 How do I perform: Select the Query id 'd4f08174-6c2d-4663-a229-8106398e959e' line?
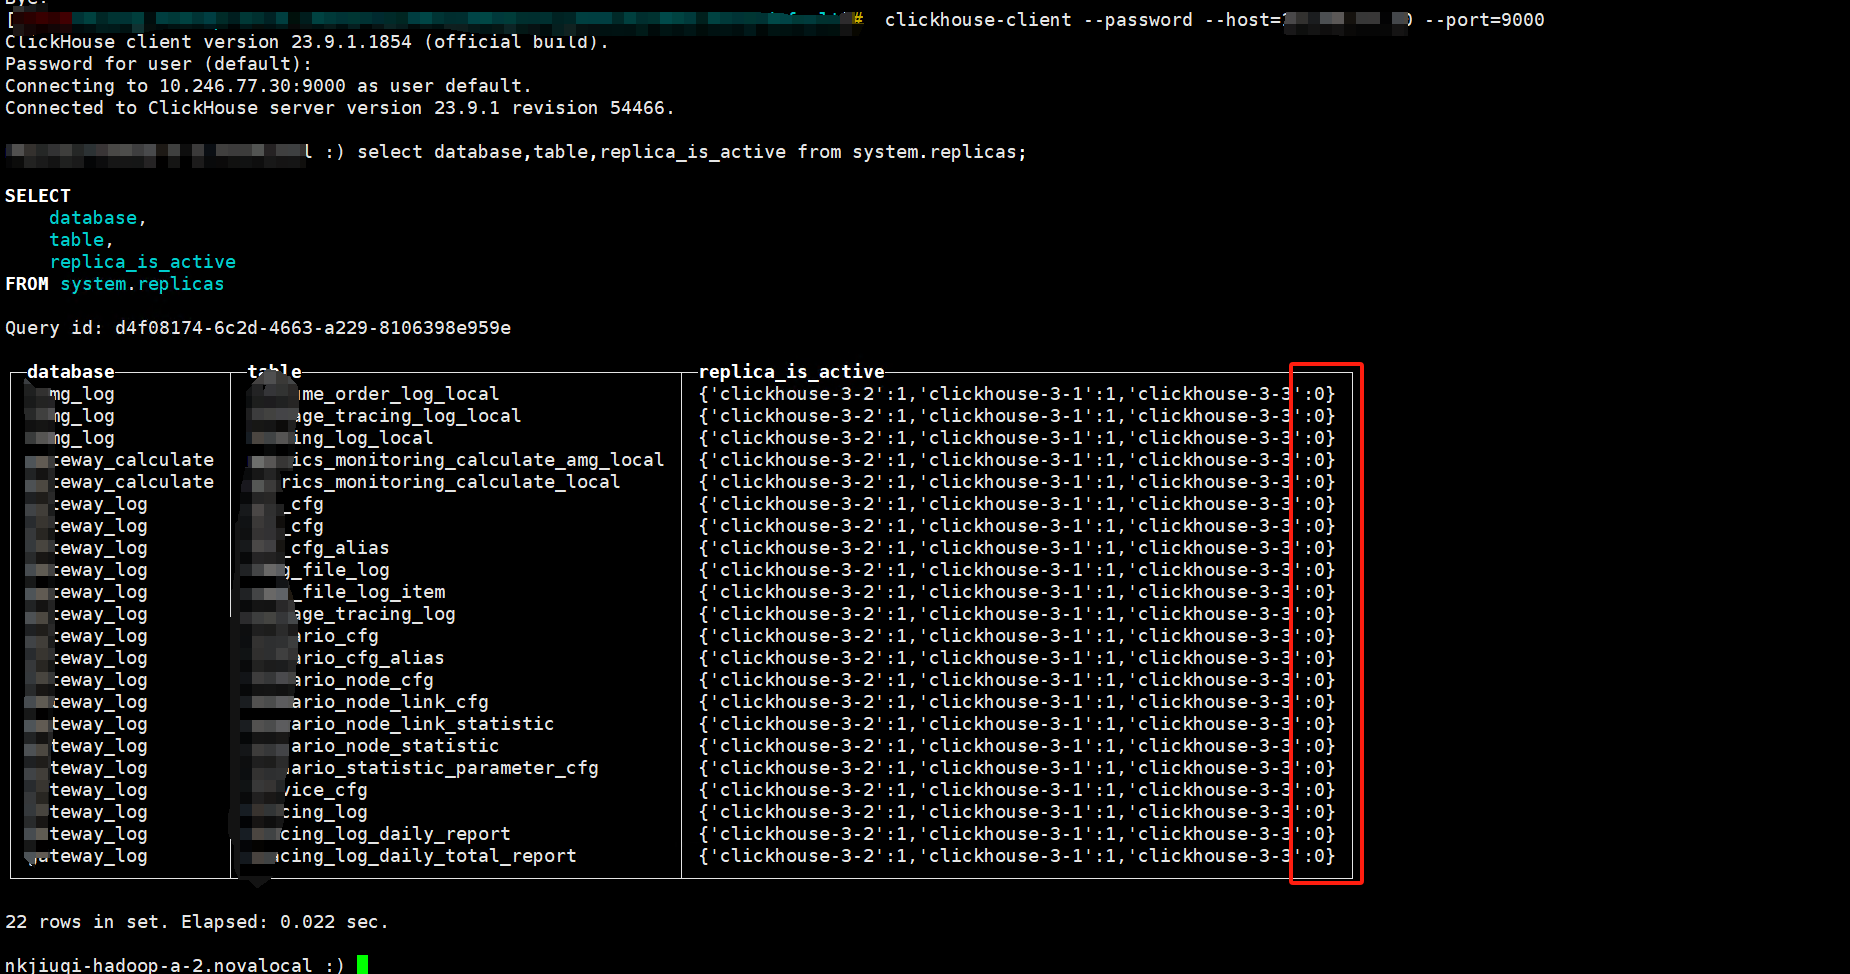(x=258, y=328)
